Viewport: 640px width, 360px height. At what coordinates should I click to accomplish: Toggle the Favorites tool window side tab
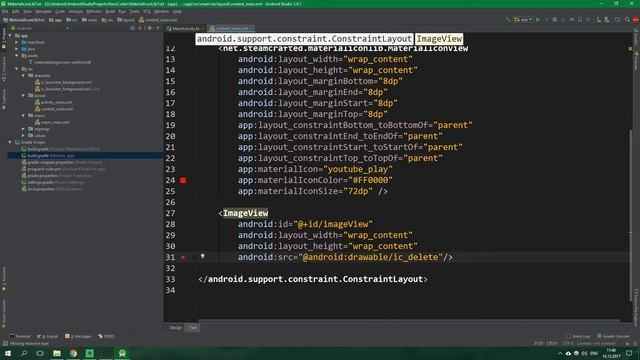(4, 279)
